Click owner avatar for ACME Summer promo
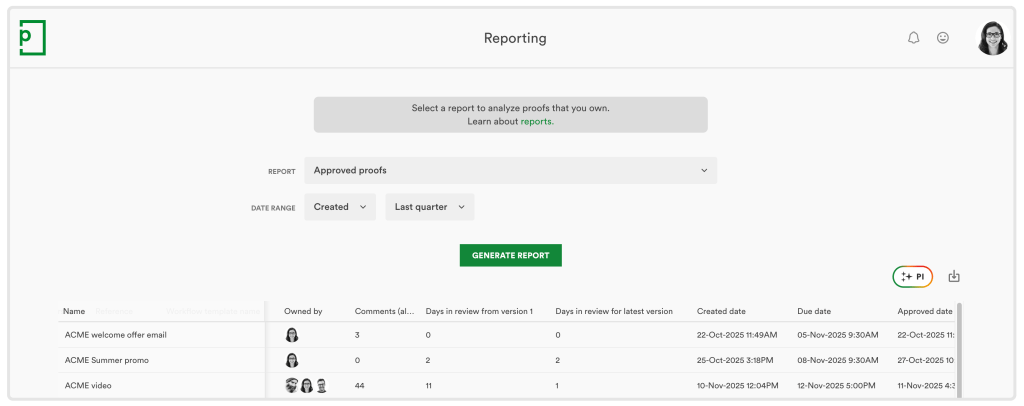 (x=292, y=360)
